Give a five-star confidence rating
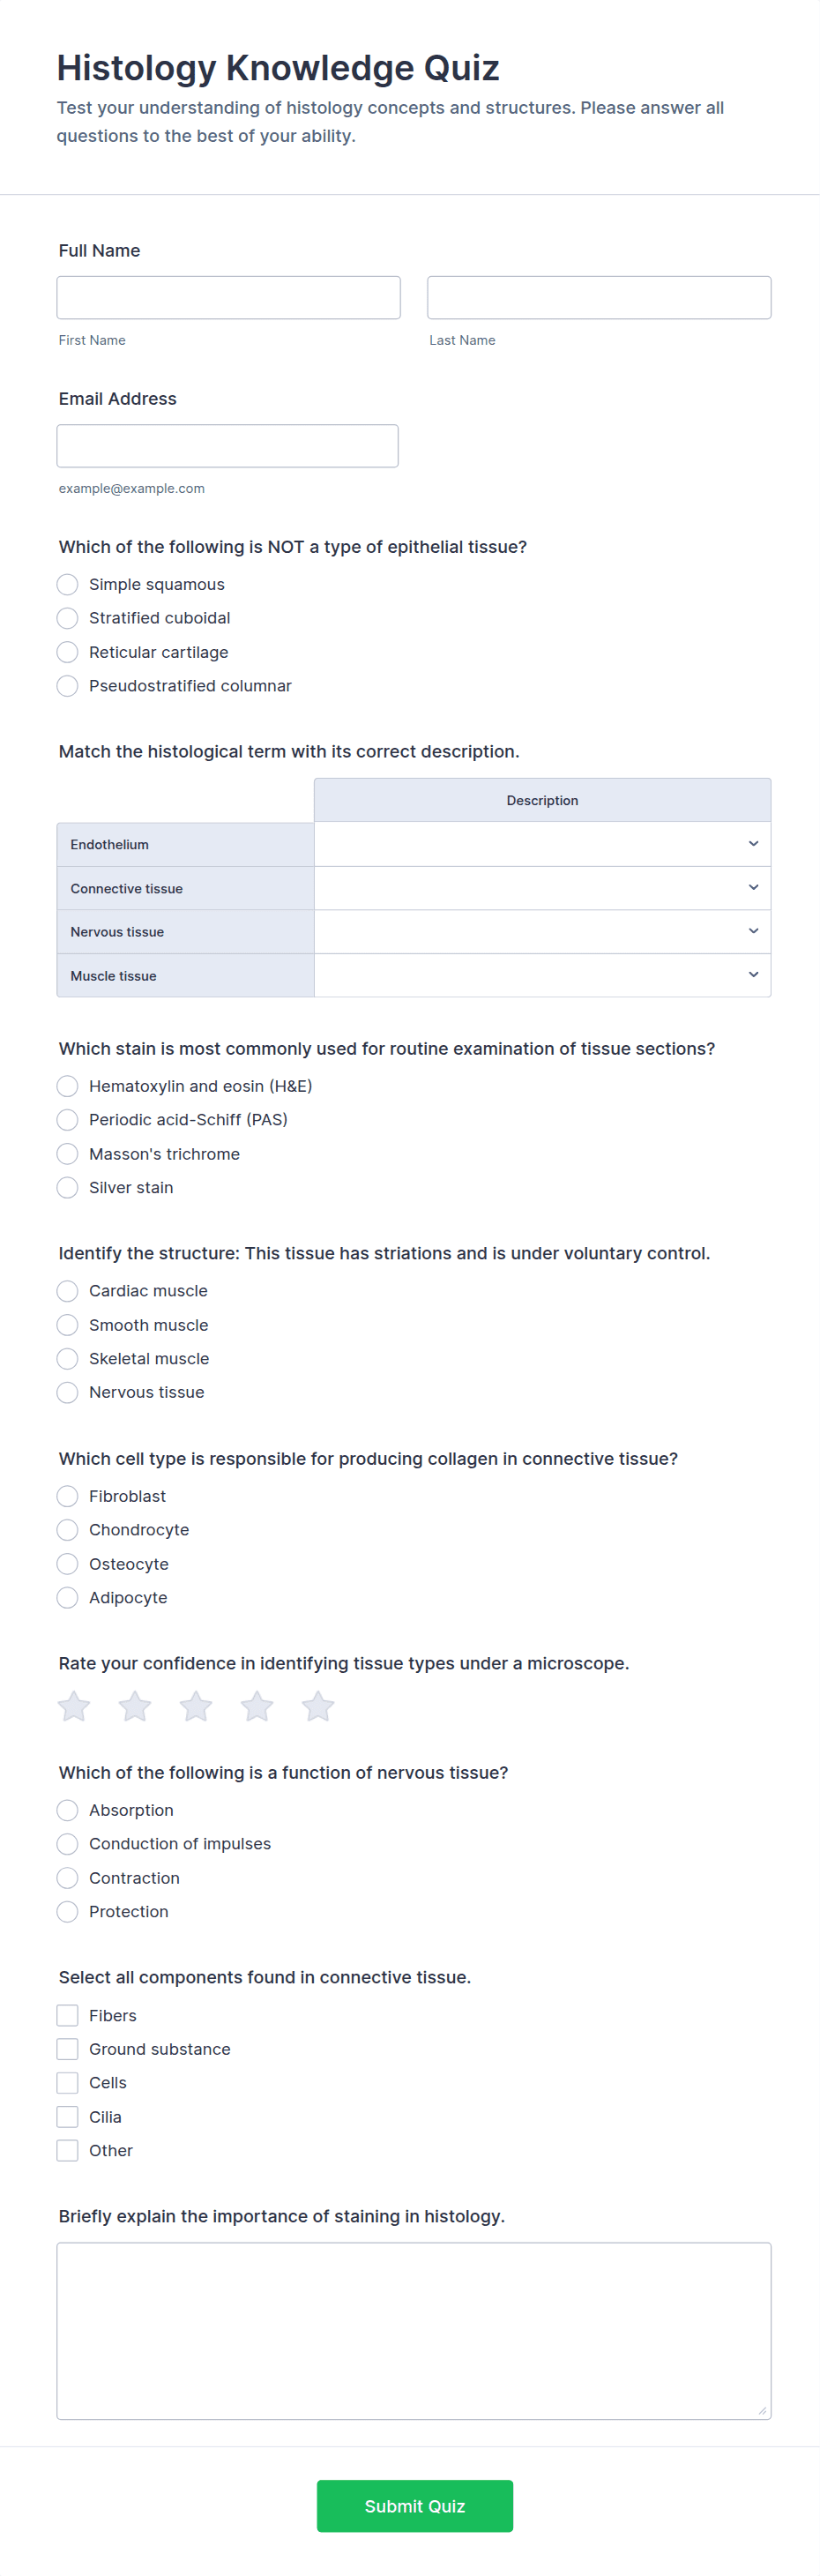Screen dimensions: 820x2576 click(x=318, y=1706)
